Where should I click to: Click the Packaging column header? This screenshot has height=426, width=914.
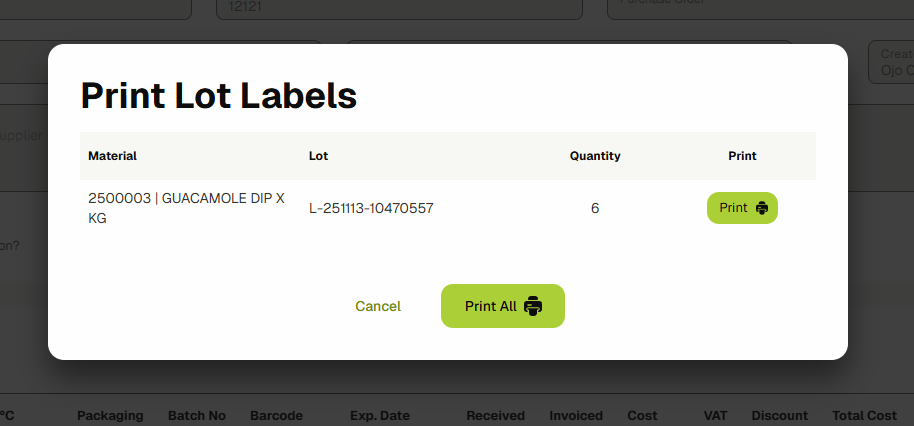[110, 415]
